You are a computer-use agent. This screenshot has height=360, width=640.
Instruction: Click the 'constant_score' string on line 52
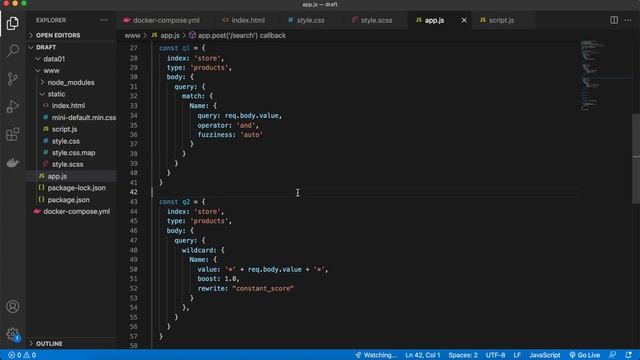click(x=263, y=289)
